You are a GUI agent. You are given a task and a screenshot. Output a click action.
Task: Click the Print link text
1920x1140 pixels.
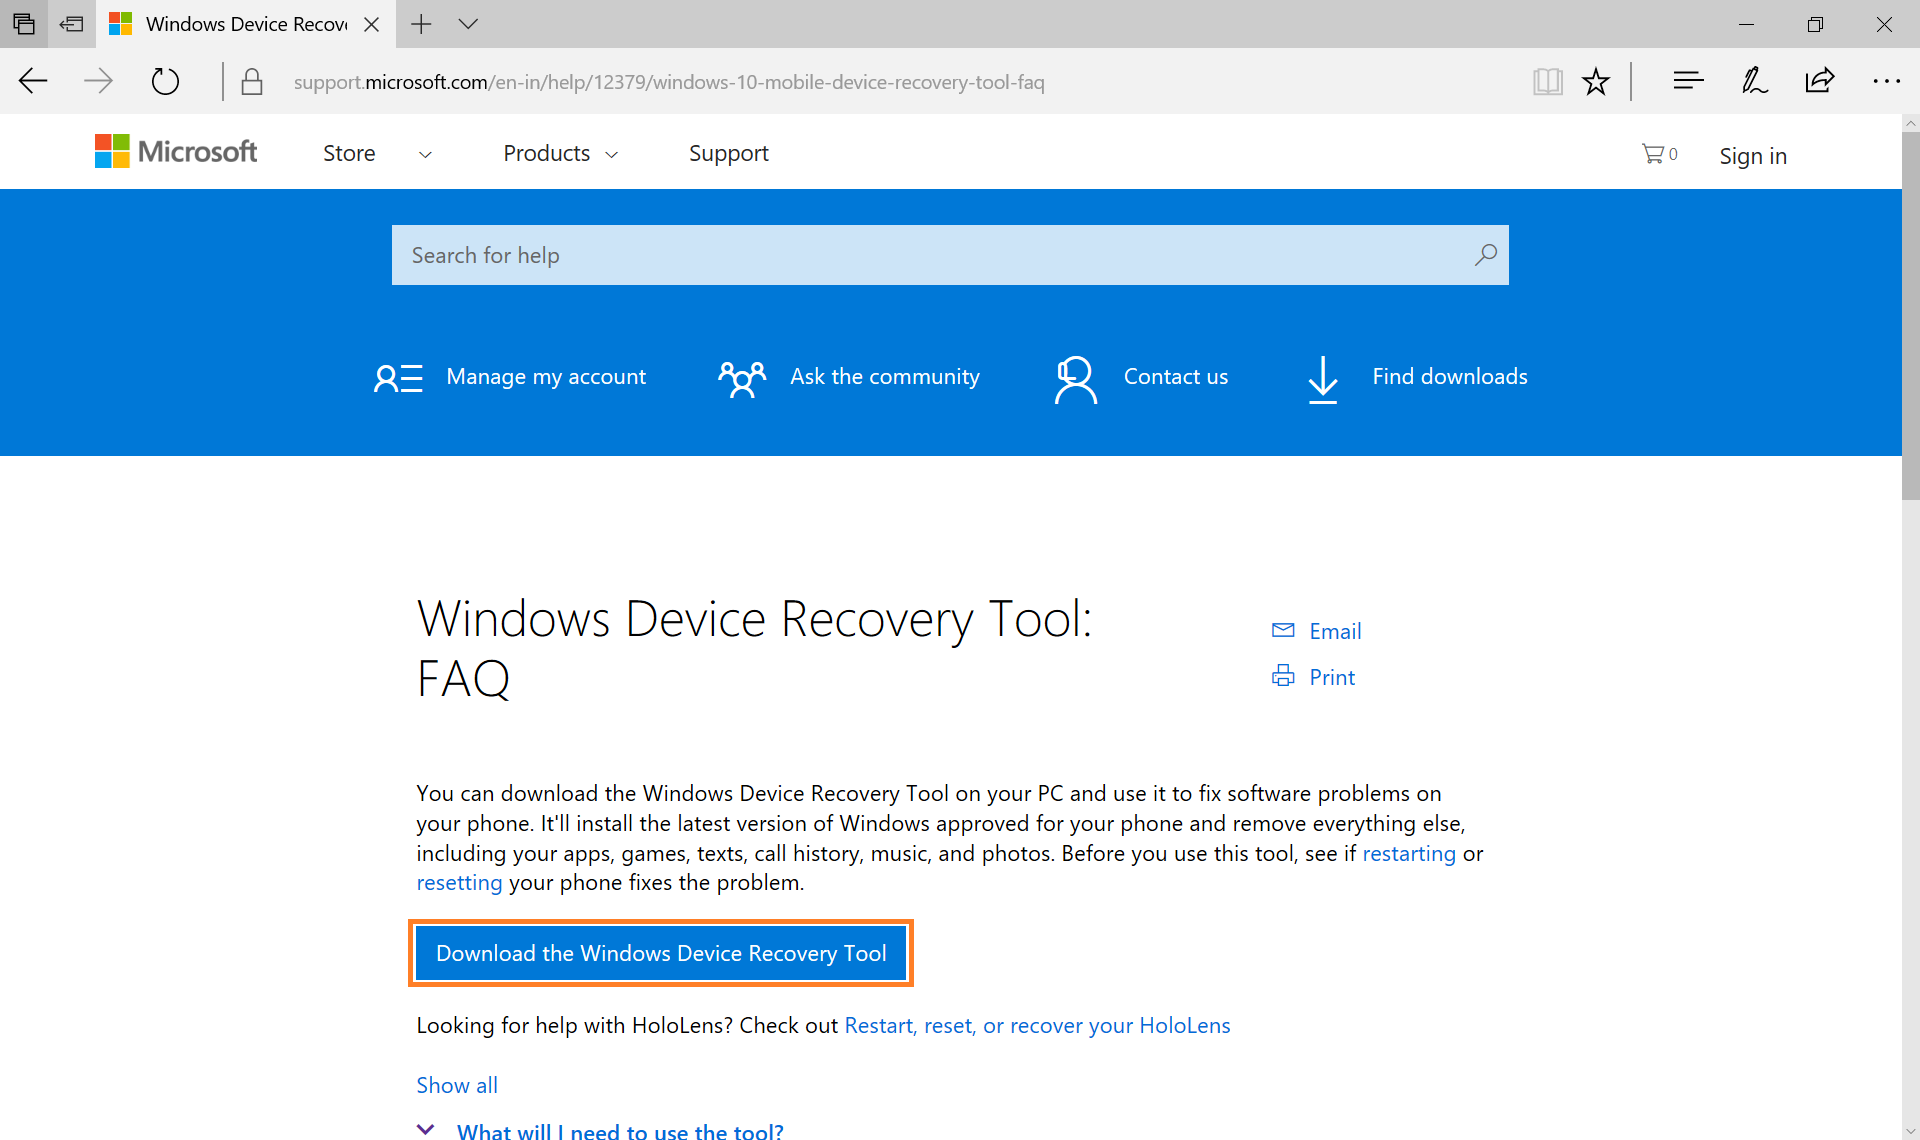(1332, 677)
